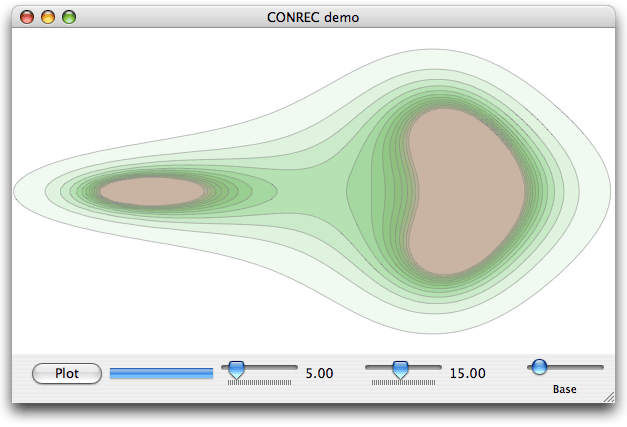Click the right end of the 15.00 slider track
627x427 pixels.
(x=438, y=367)
